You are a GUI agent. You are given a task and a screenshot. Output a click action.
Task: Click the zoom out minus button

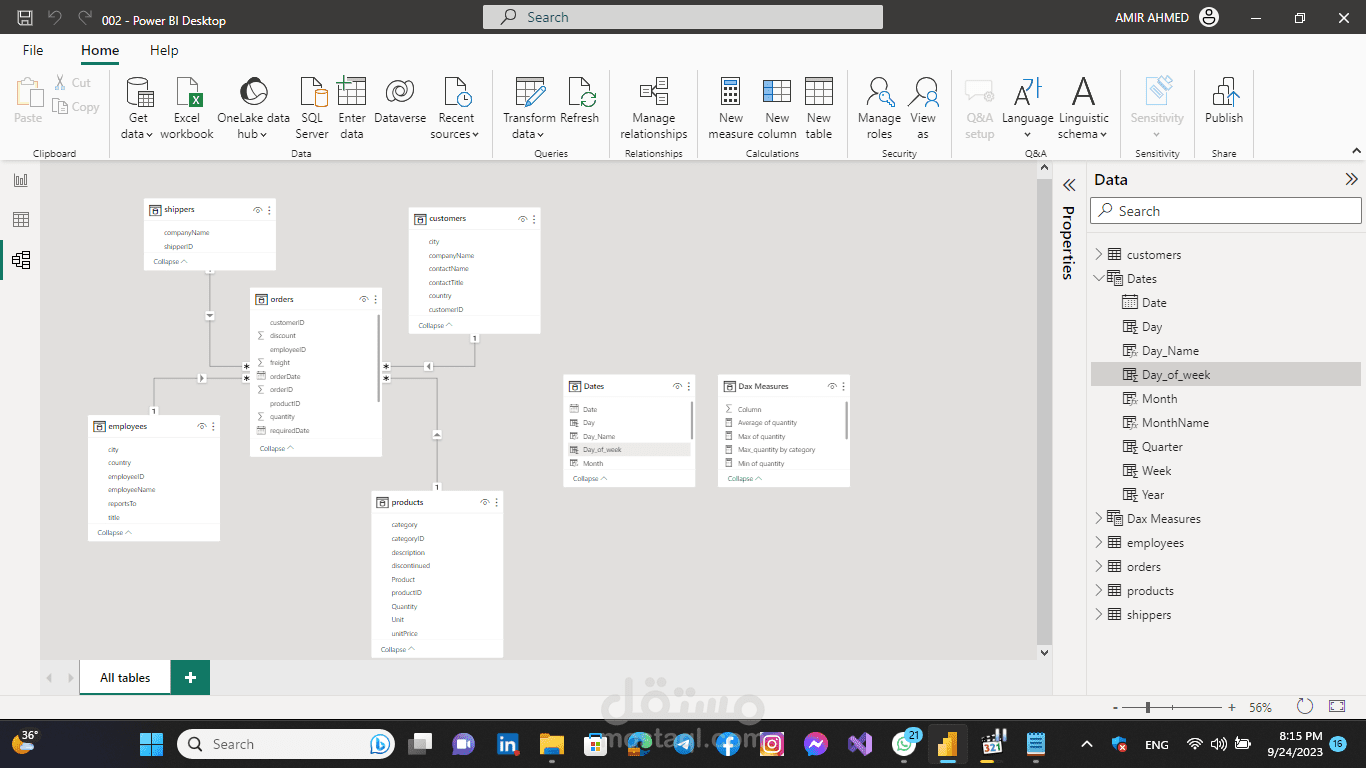[1115, 707]
